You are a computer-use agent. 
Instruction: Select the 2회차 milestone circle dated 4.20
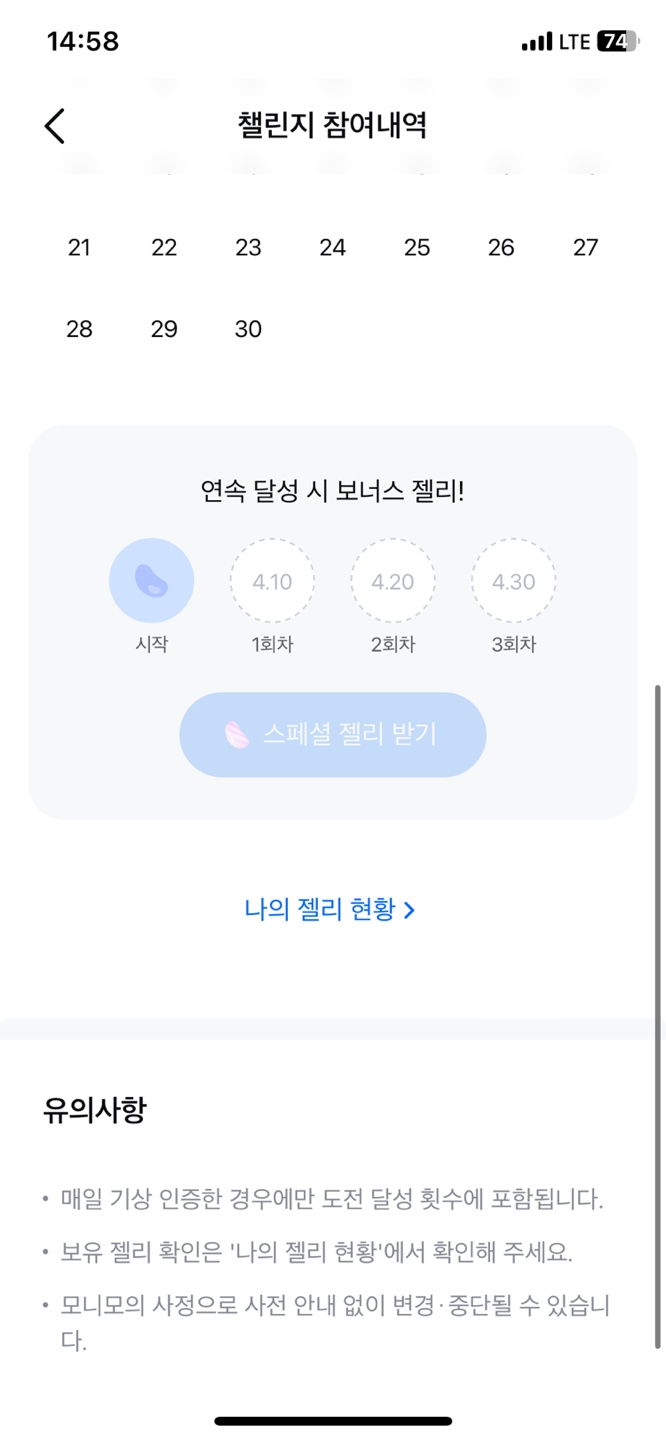[x=392, y=580]
